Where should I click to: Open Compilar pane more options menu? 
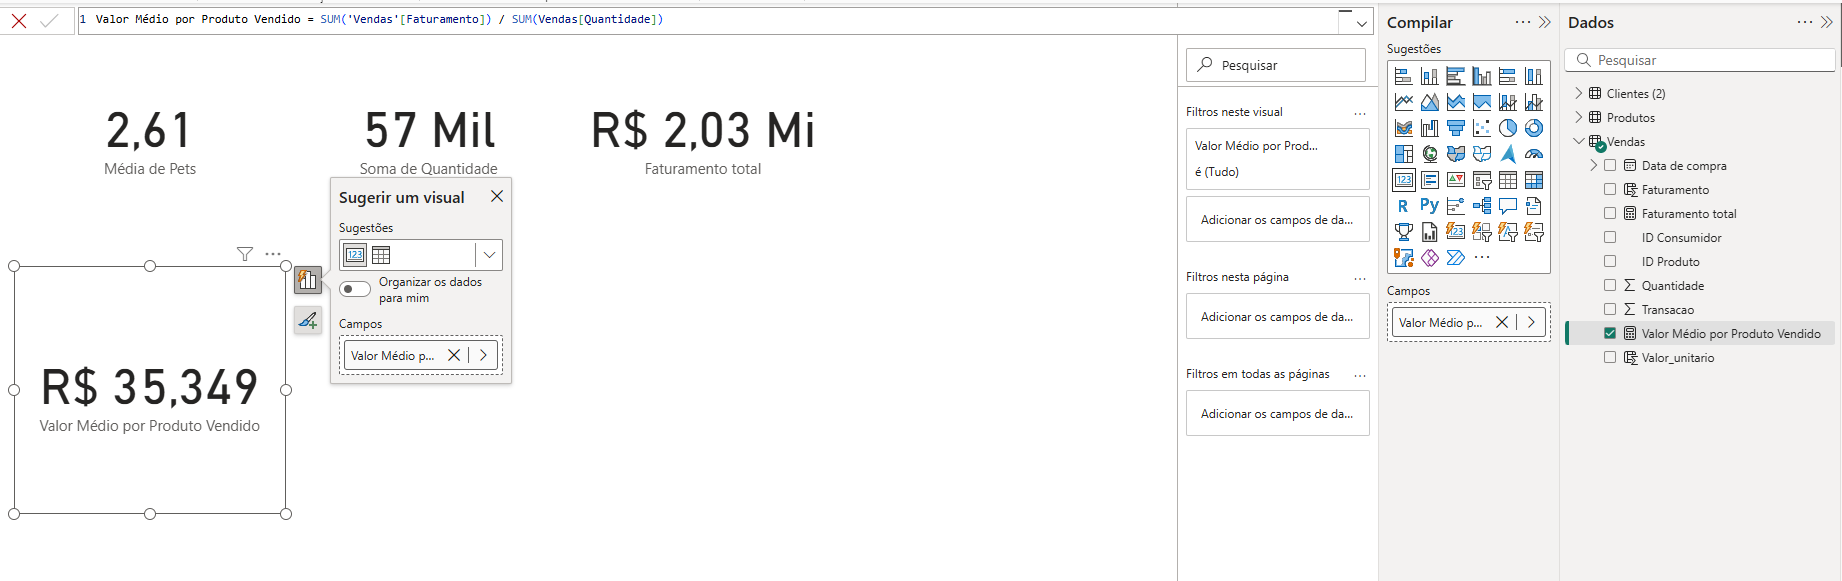pyautogui.click(x=1522, y=22)
